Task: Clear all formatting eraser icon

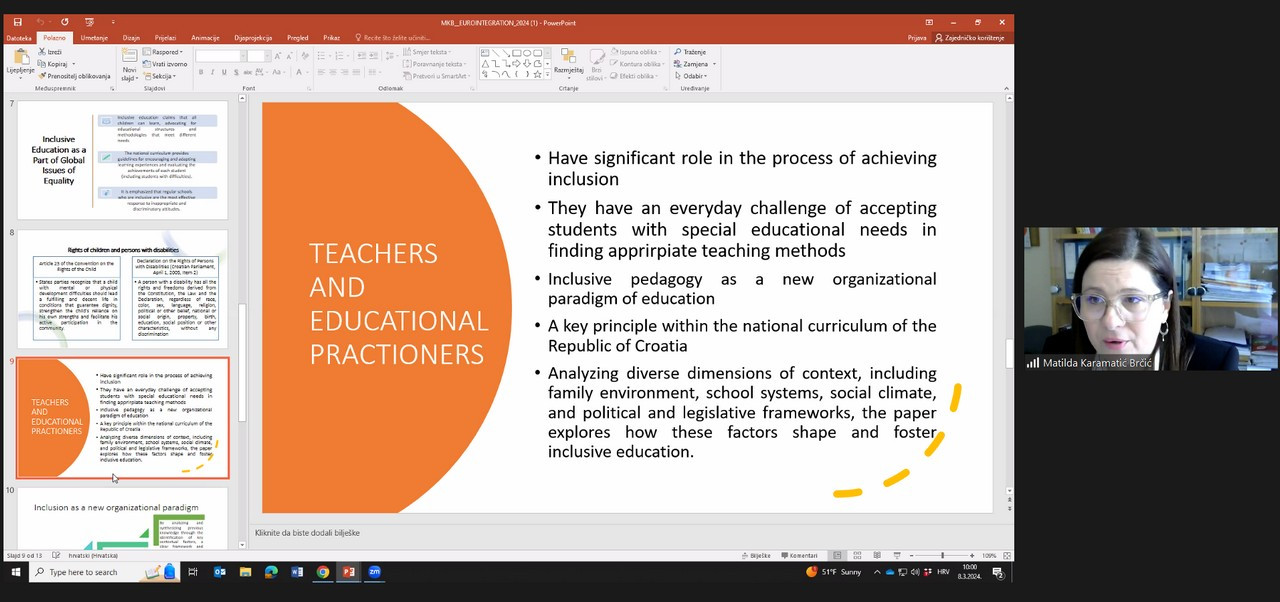Action: (304, 55)
